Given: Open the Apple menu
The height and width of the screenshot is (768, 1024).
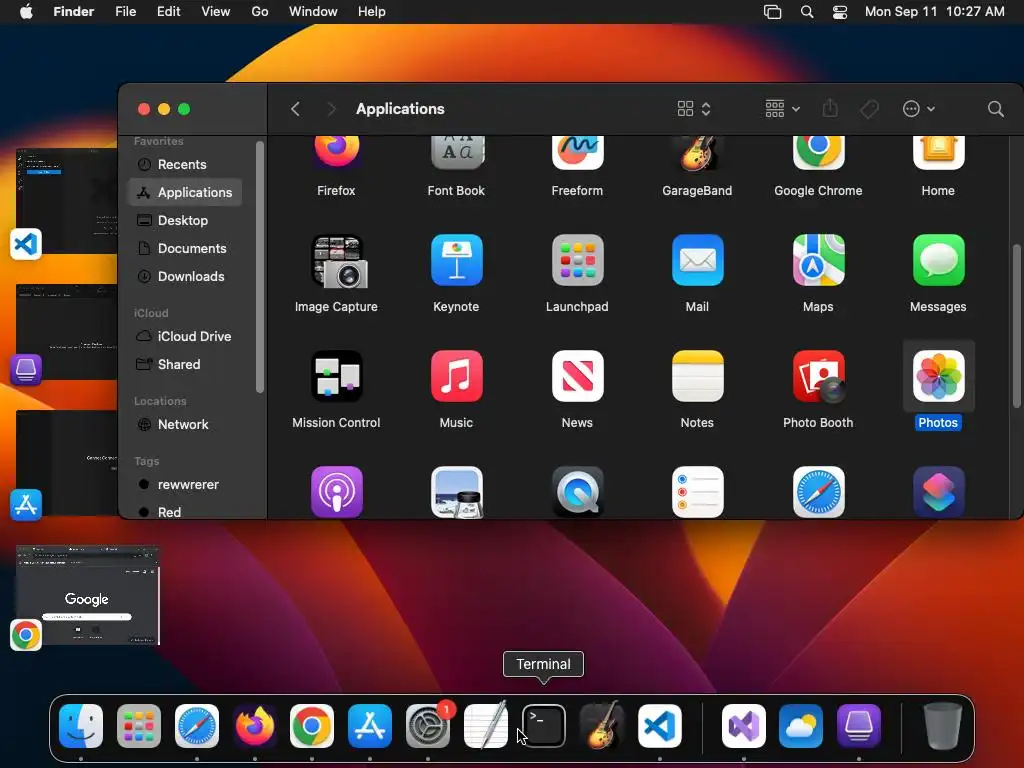Looking at the screenshot, I should pyautogui.click(x=26, y=12).
